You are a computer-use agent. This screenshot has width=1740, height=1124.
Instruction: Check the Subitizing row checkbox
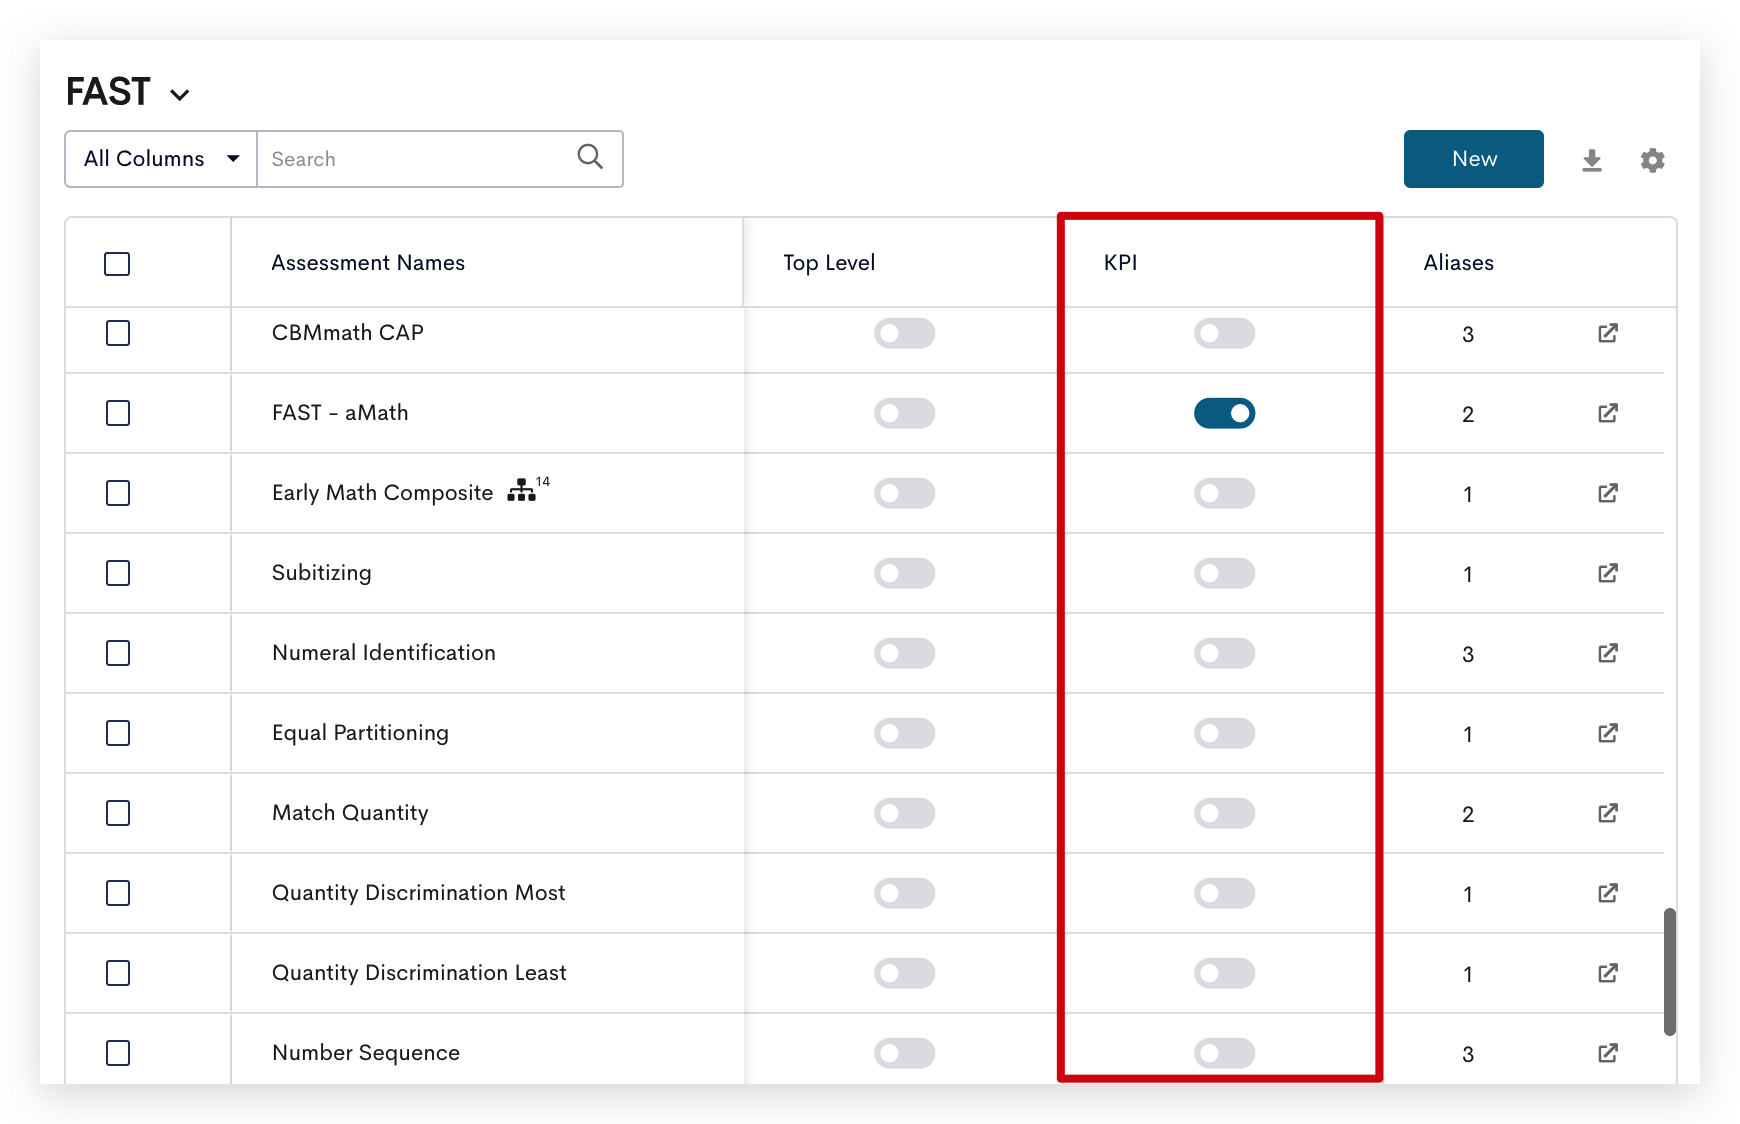118,573
